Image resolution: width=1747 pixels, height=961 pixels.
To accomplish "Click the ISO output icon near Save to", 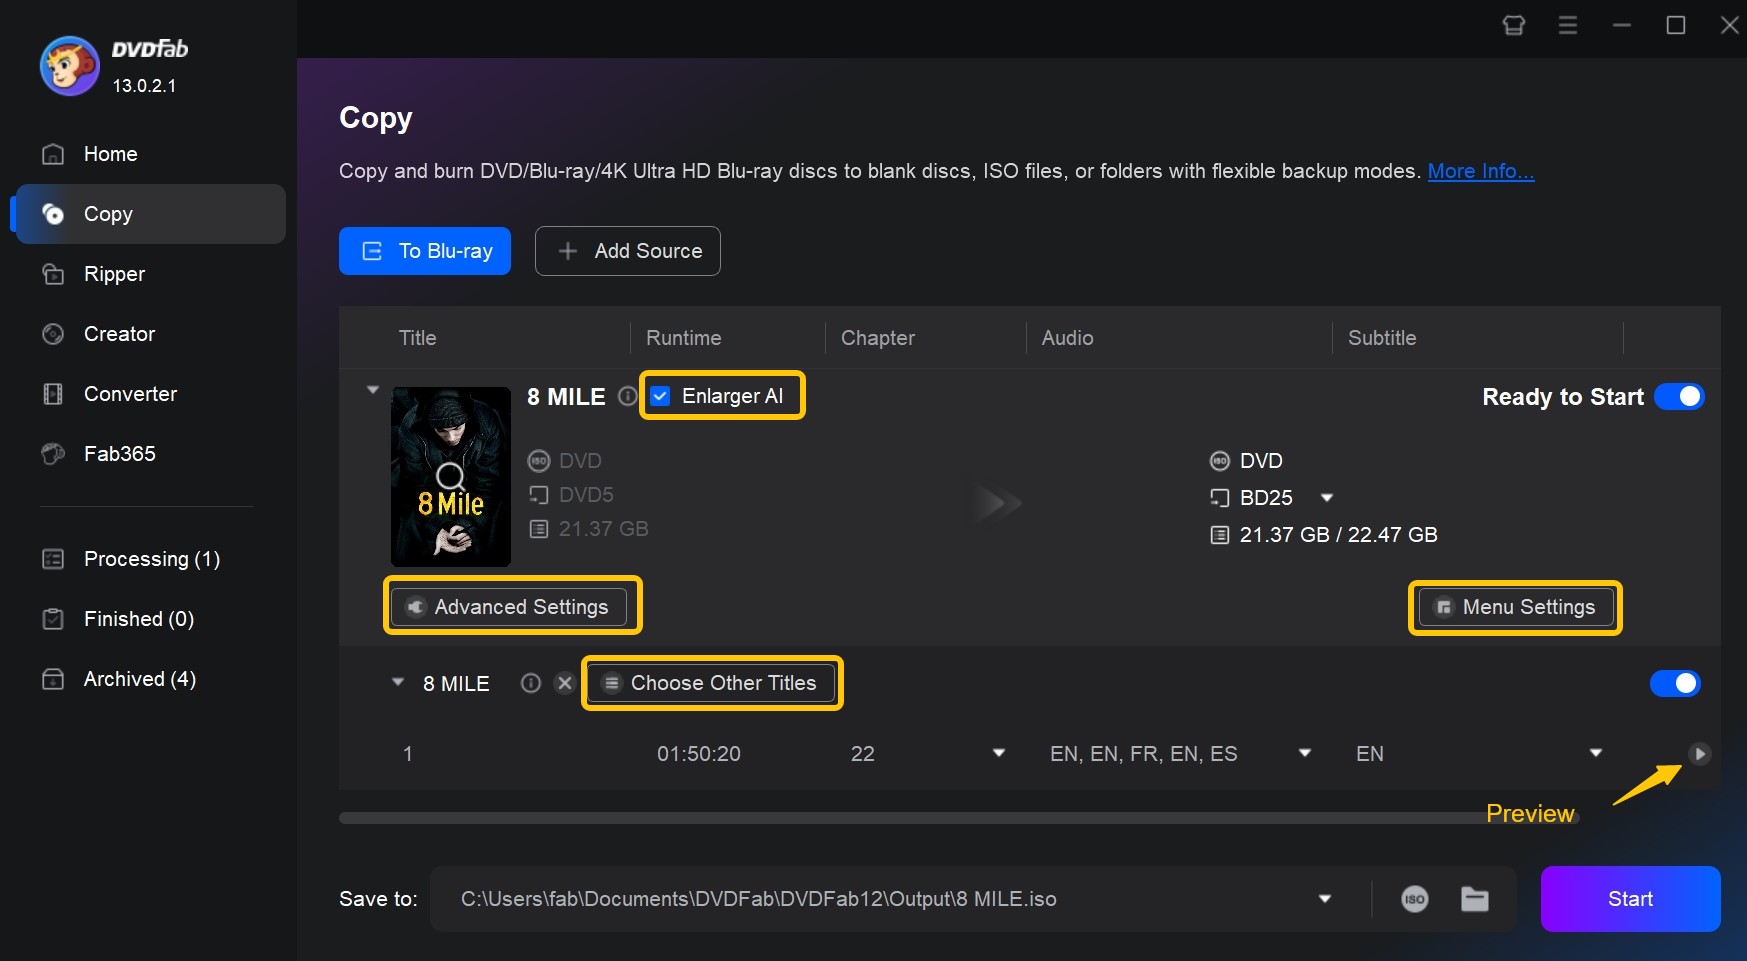I will (x=1415, y=898).
